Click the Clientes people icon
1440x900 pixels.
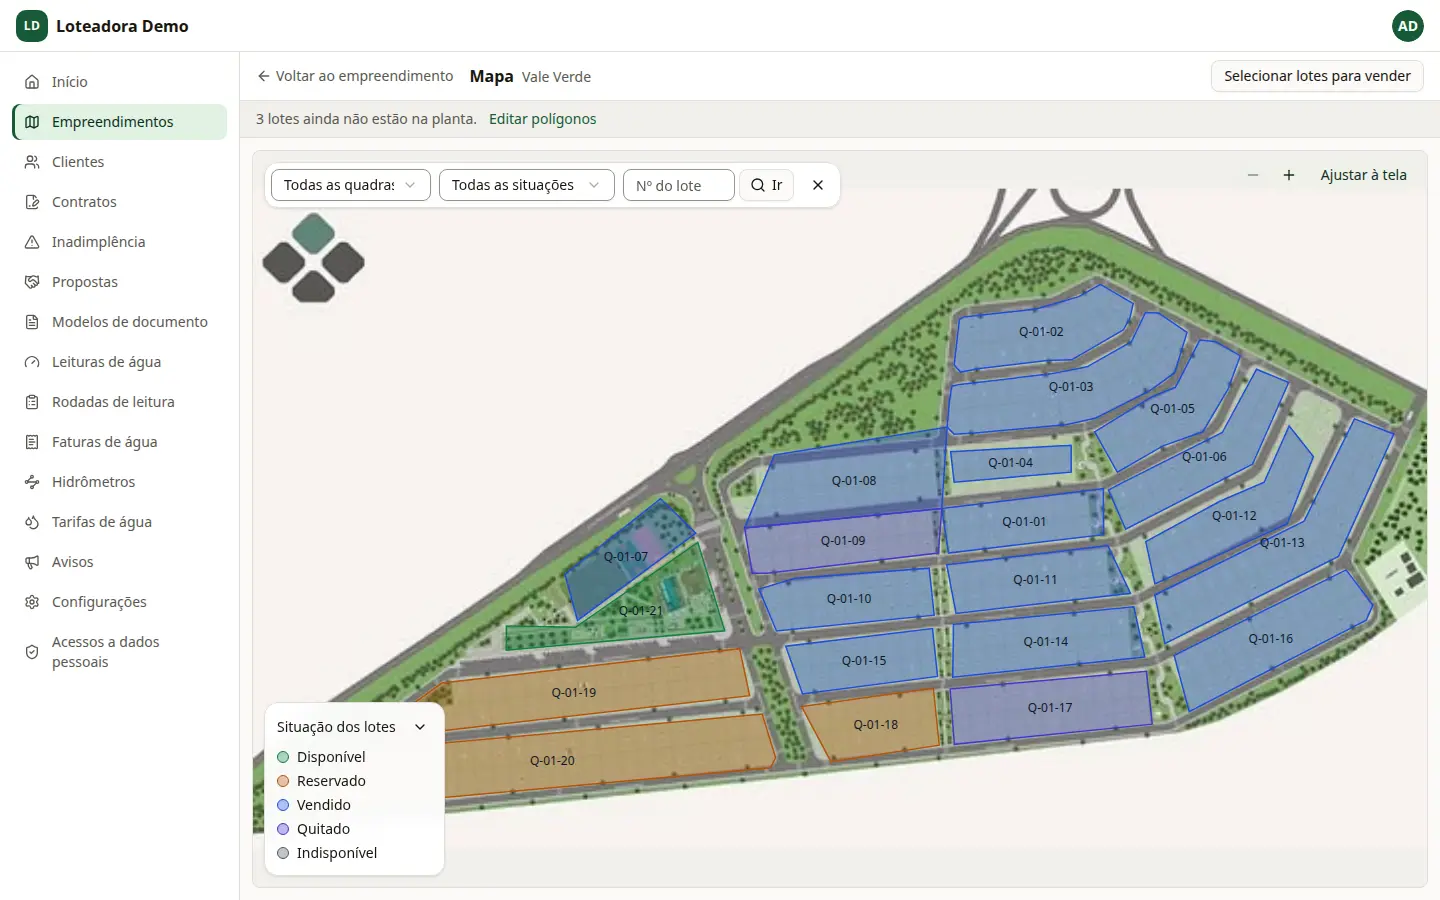pos(32,162)
